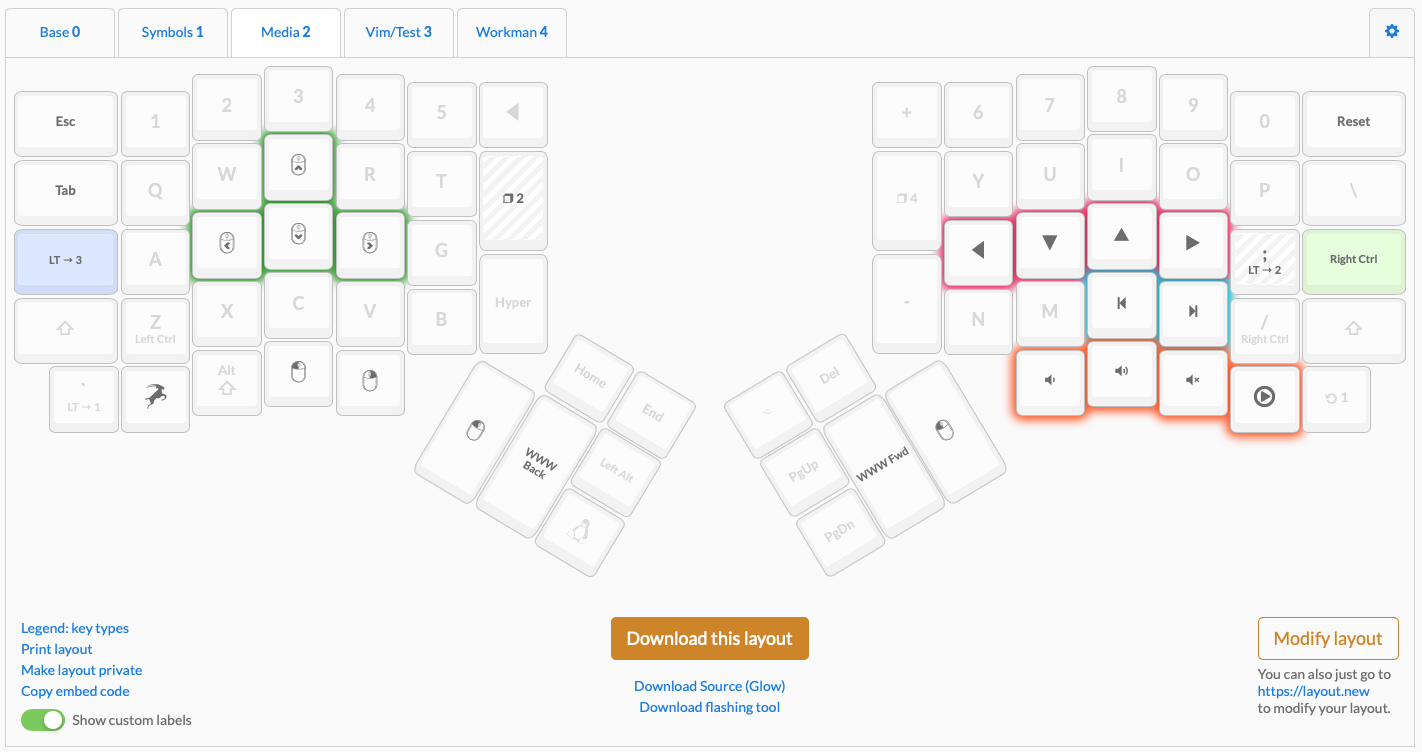Open the Legend: key types link
1422x752 pixels.
75,628
